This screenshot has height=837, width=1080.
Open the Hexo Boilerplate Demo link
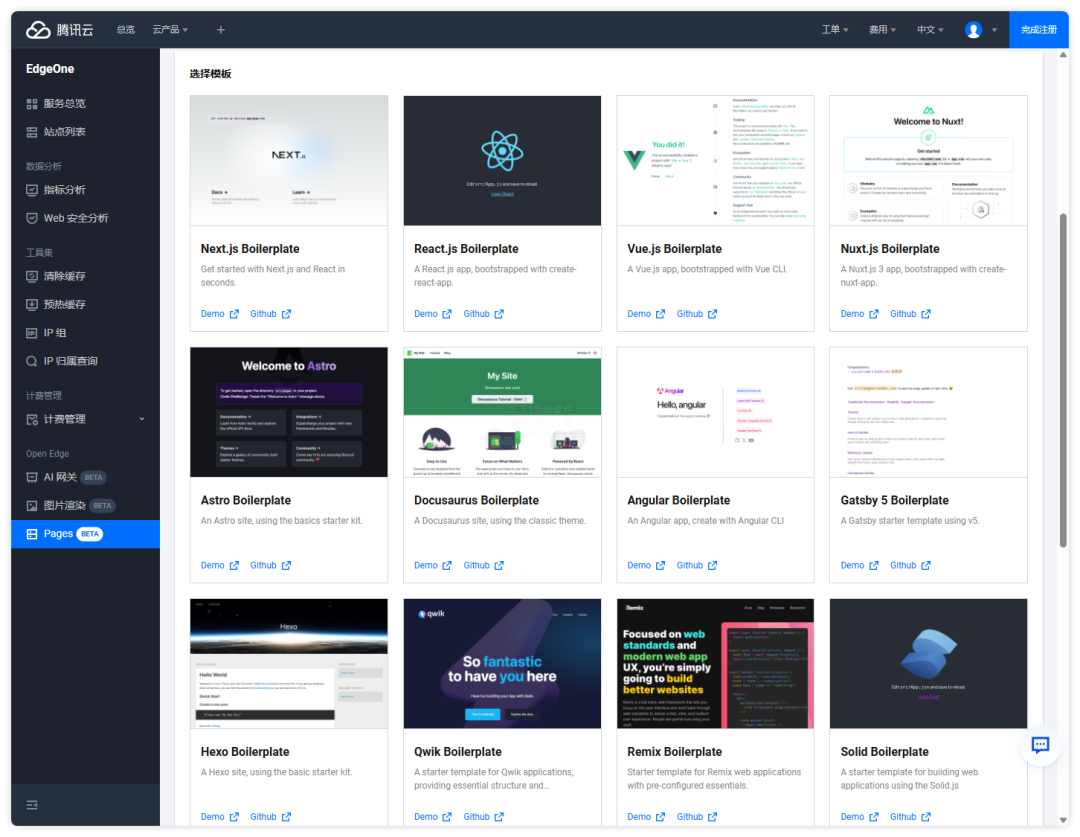pyautogui.click(x=212, y=816)
